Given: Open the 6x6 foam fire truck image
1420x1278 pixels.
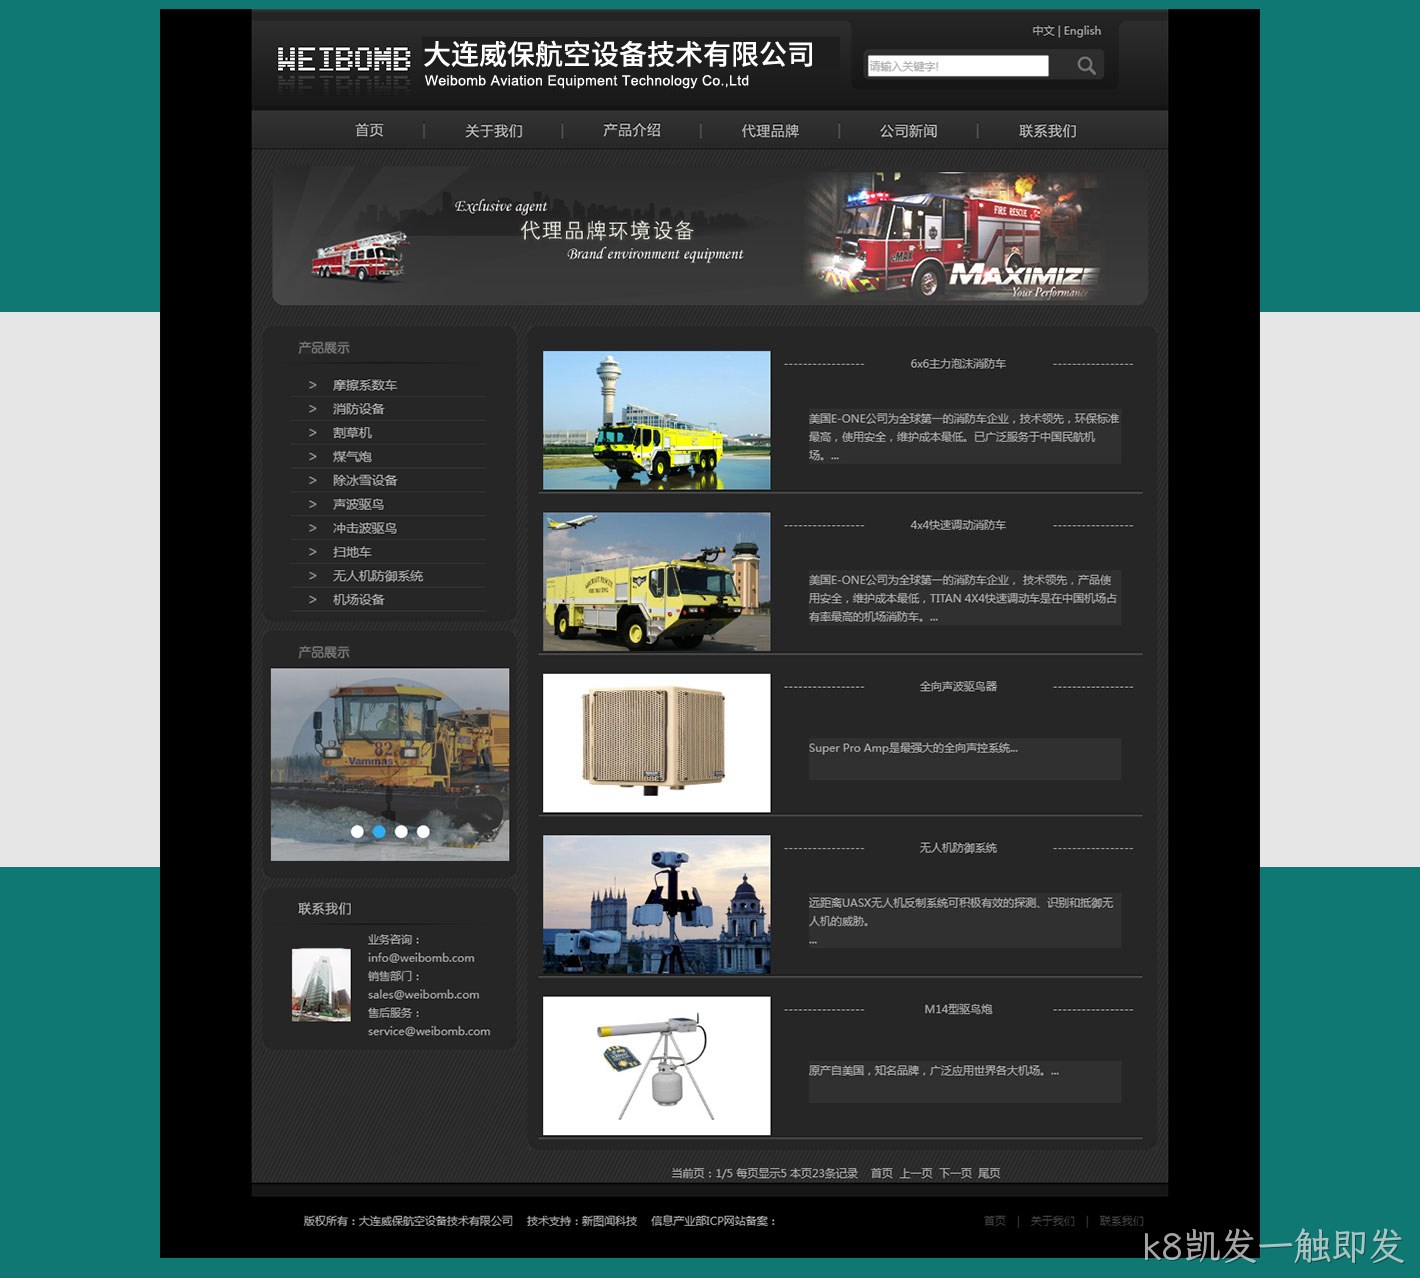Looking at the screenshot, I should click(x=657, y=420).
